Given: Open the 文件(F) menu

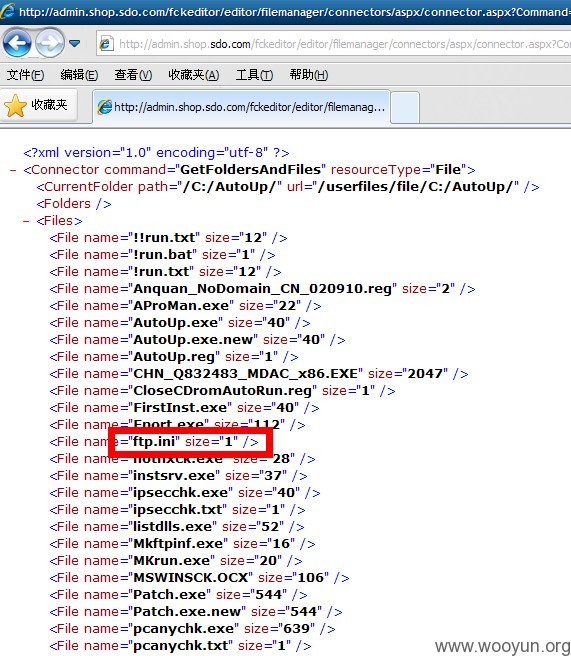Looking at the screenshot, I should [25, 75].
